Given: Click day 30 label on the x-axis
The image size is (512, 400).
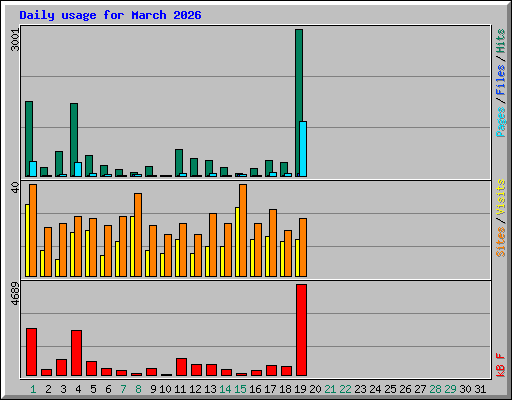Looking at the screenshot, I should 465,389.
